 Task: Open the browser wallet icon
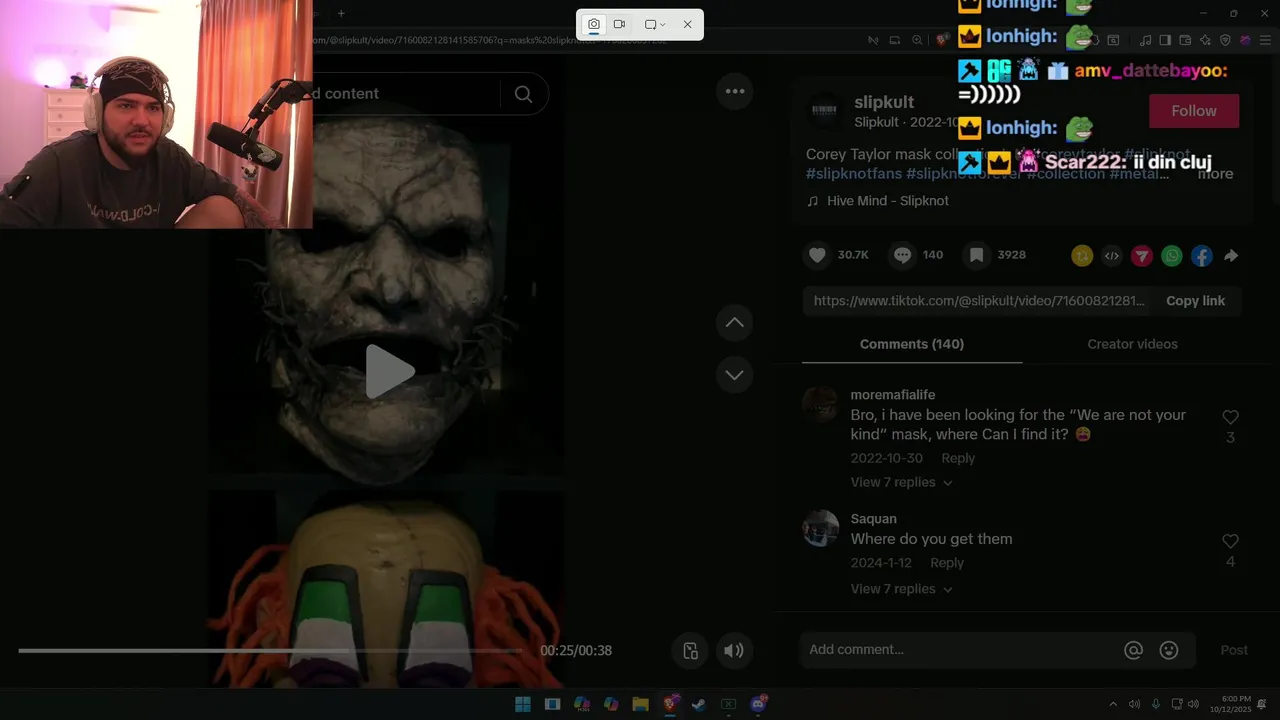click(1185, 40)
